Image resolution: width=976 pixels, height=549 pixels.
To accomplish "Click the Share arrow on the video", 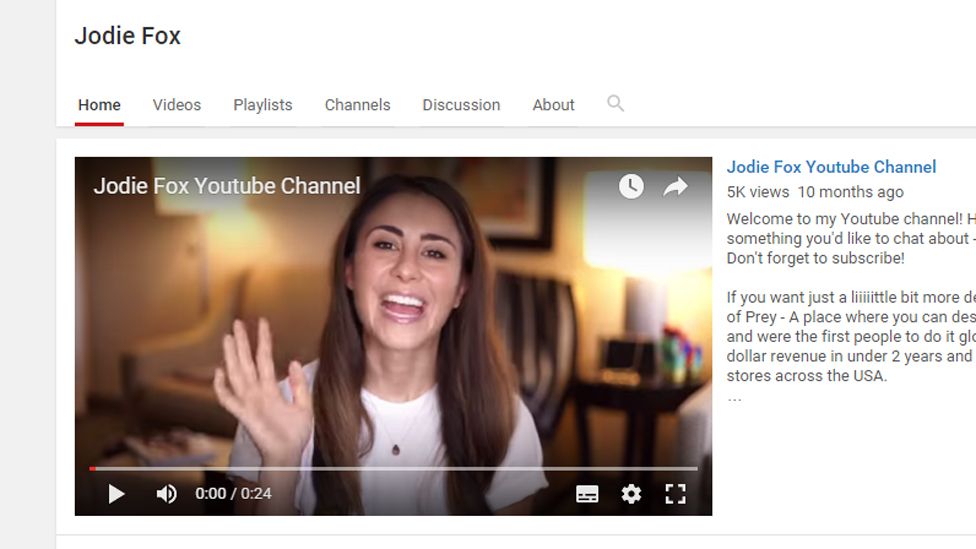I will (x=676, y=186).
